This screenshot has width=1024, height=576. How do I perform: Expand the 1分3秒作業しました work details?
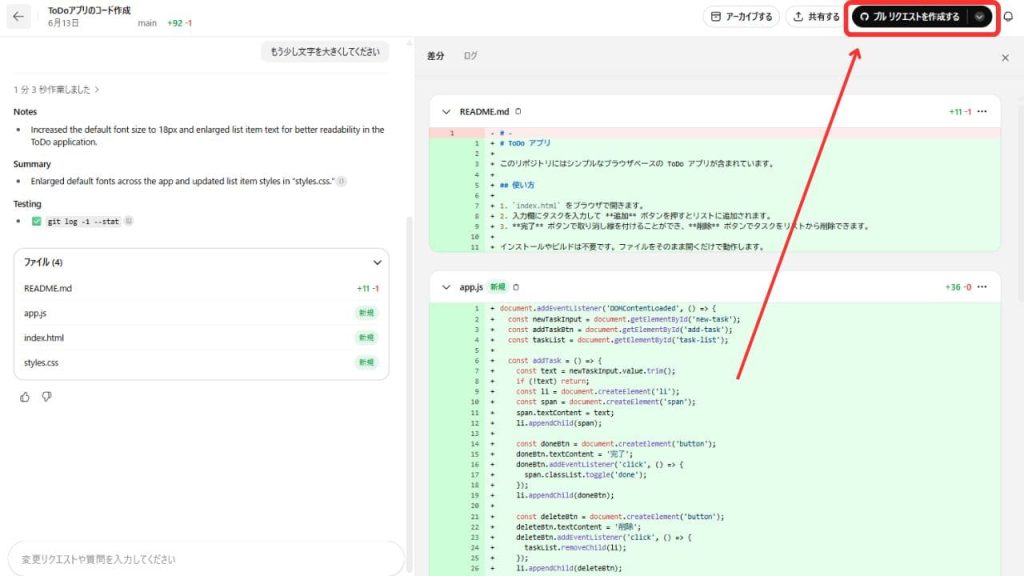tap(56, 89)
